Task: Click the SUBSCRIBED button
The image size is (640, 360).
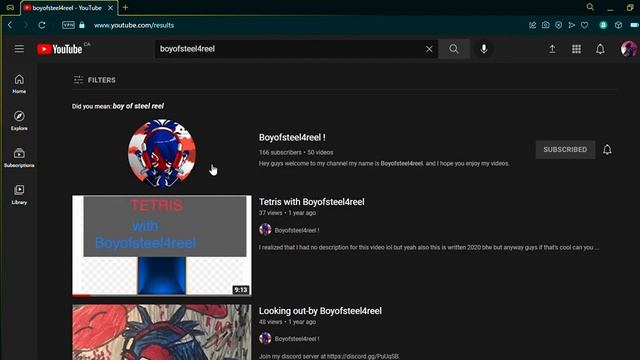Action: [565, 150]
